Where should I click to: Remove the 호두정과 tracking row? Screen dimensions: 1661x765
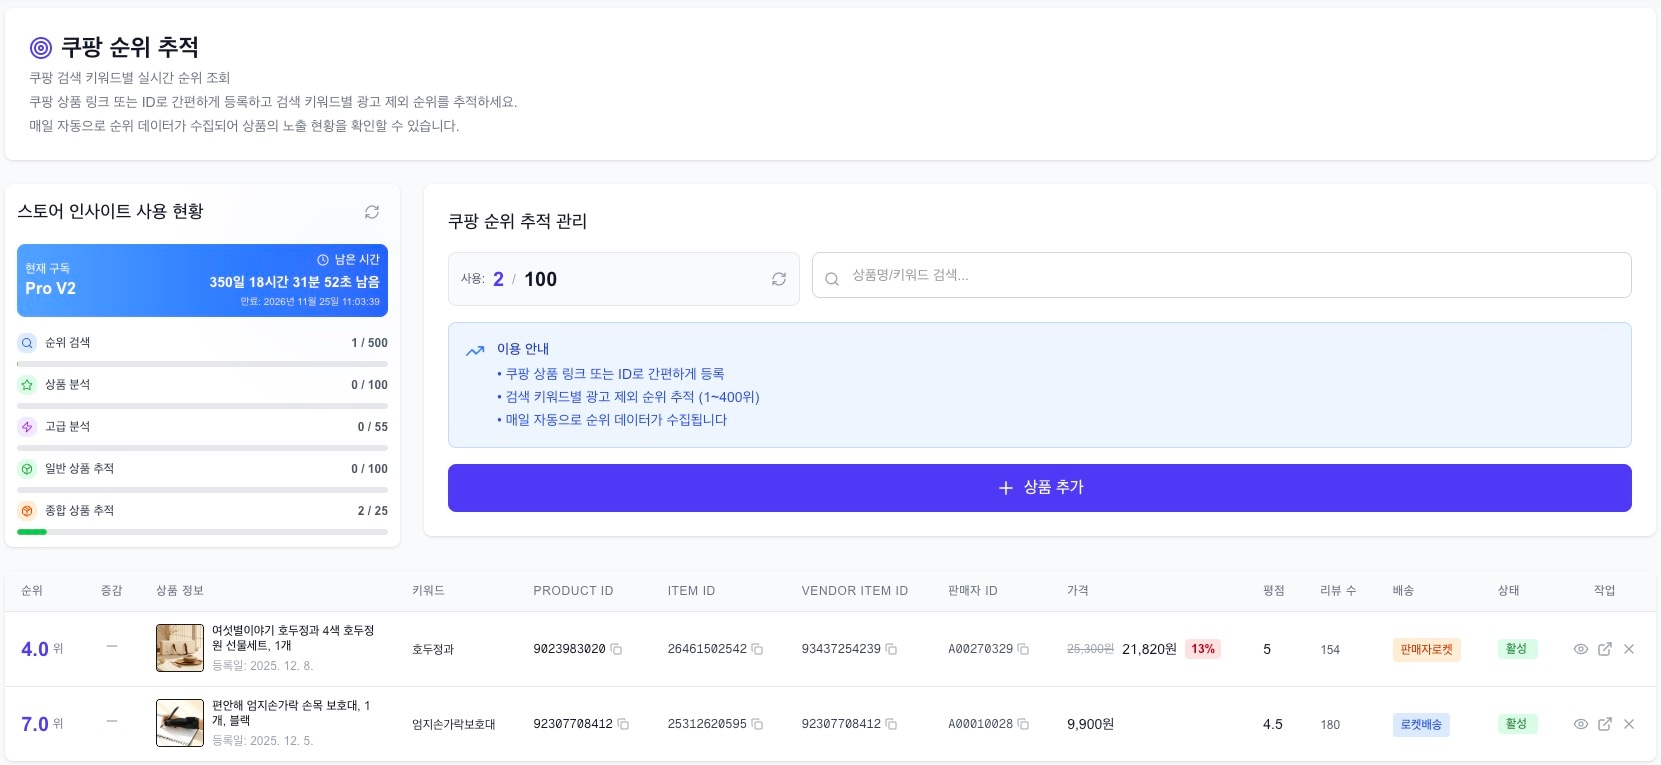1629,649
